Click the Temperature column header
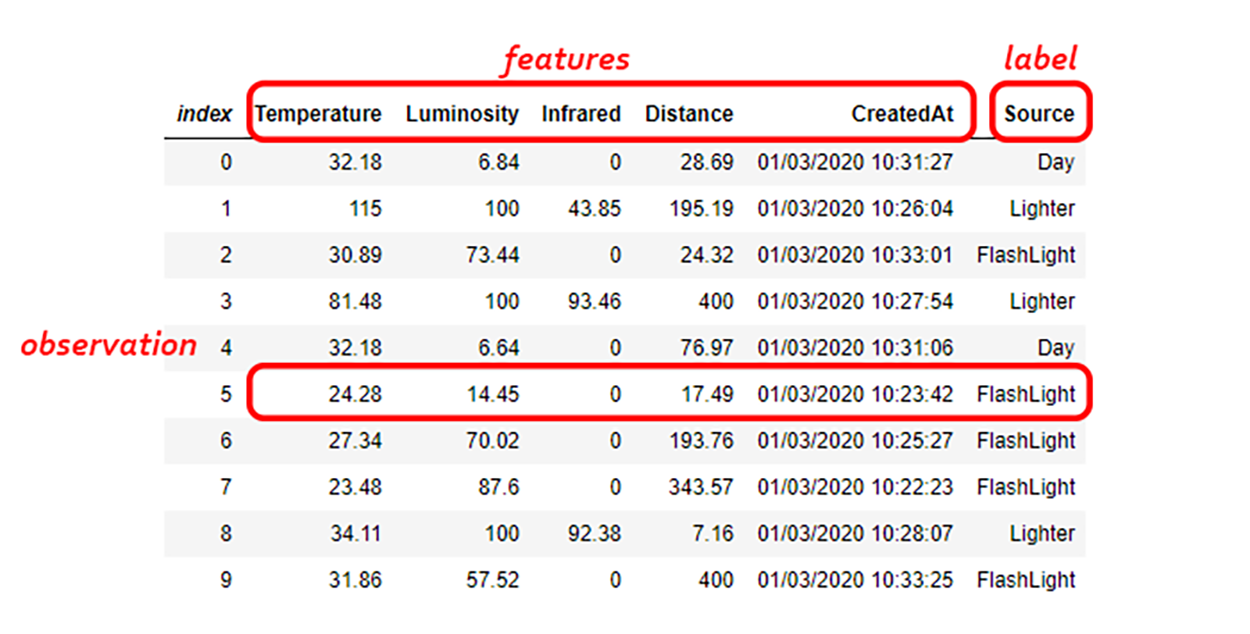 (318, 114)
